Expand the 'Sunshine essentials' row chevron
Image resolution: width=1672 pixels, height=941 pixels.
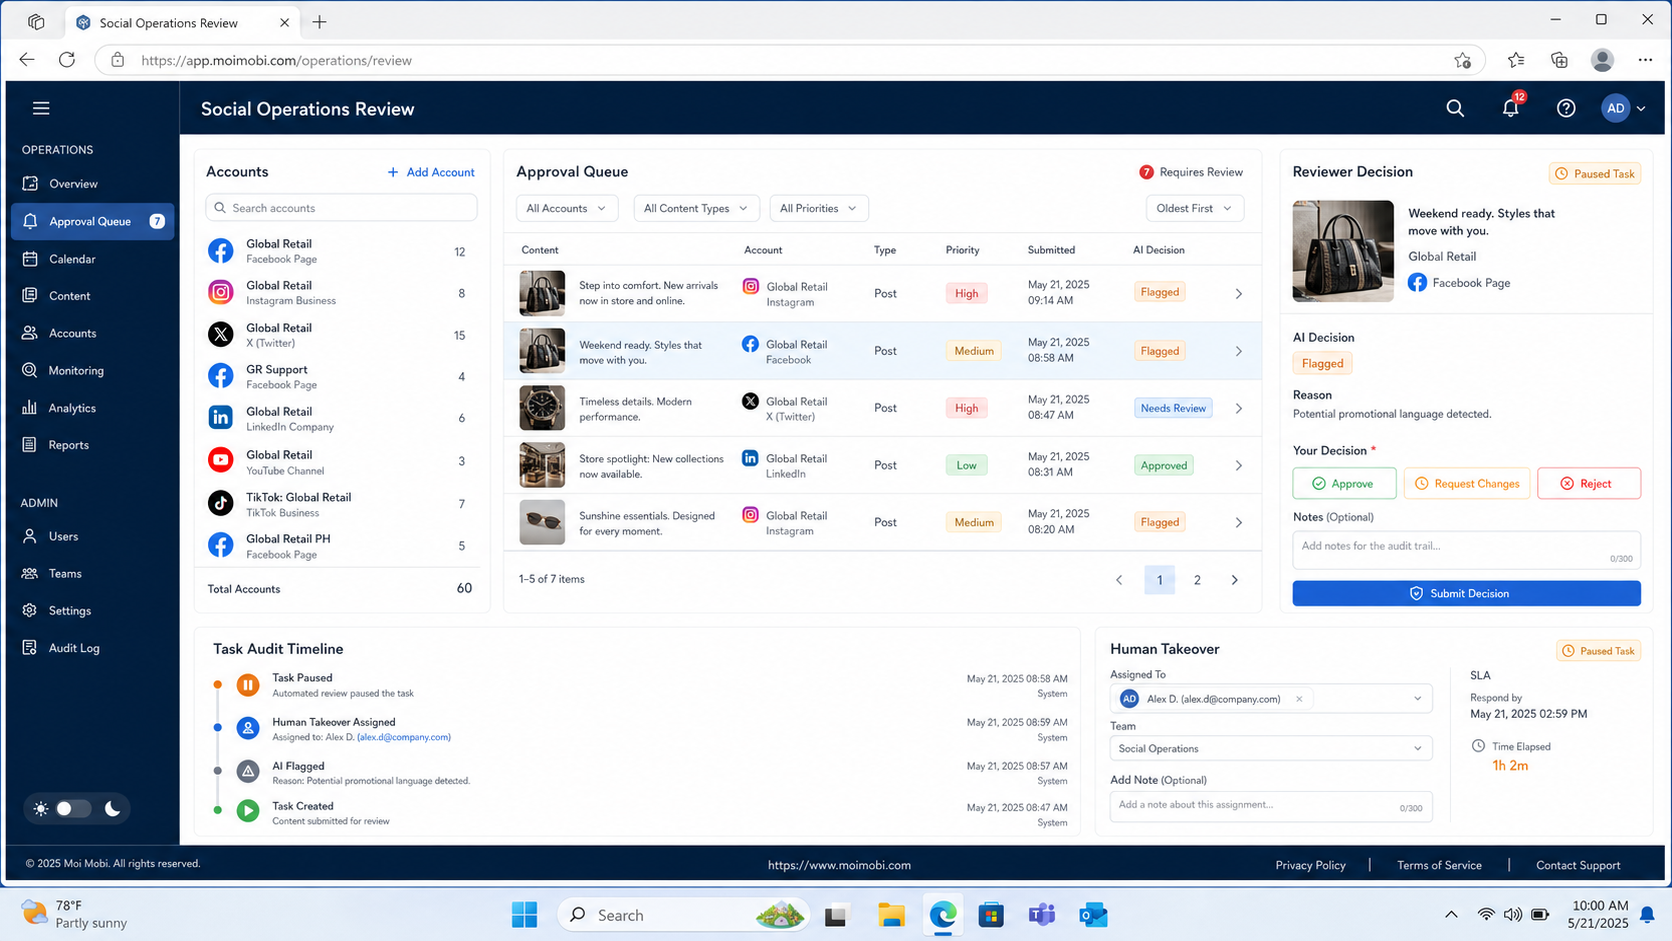coord(1238,523)
